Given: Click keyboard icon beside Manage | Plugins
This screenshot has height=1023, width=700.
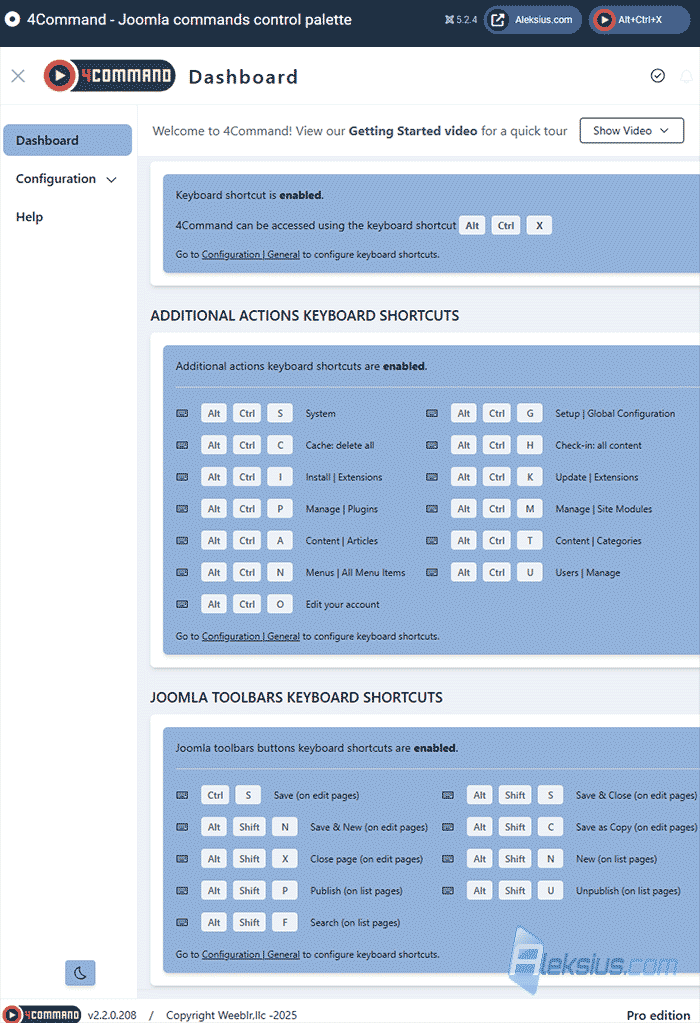Looking at the screenshot, I should [183, 509].
